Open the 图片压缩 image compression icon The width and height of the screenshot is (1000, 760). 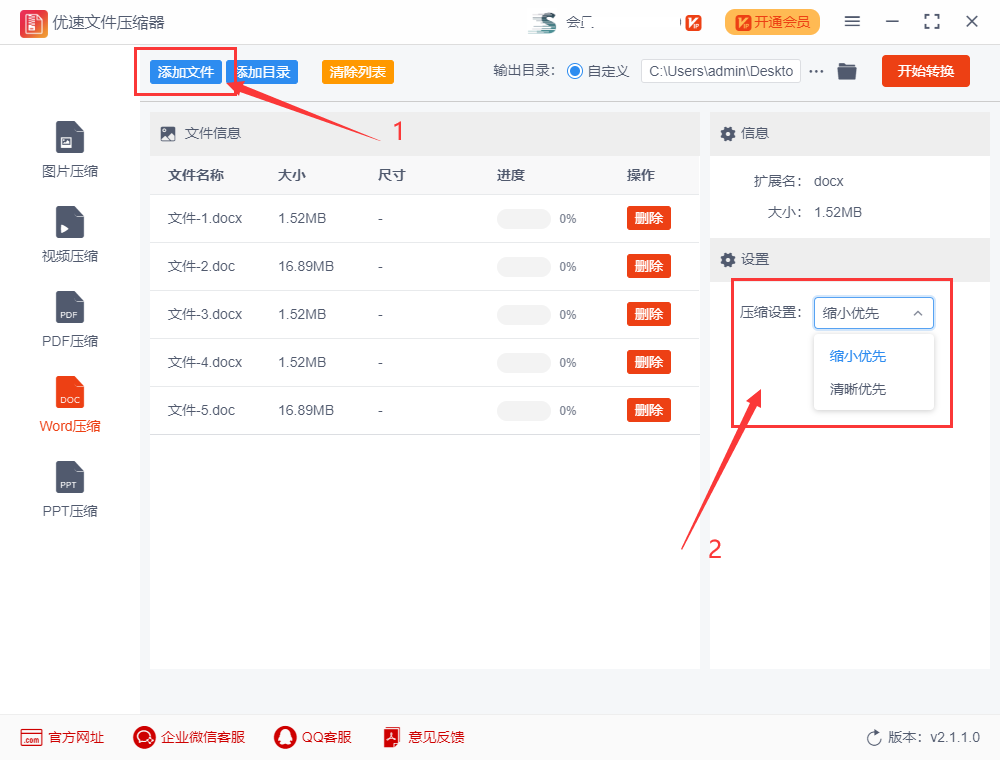(x=70, y=137)
